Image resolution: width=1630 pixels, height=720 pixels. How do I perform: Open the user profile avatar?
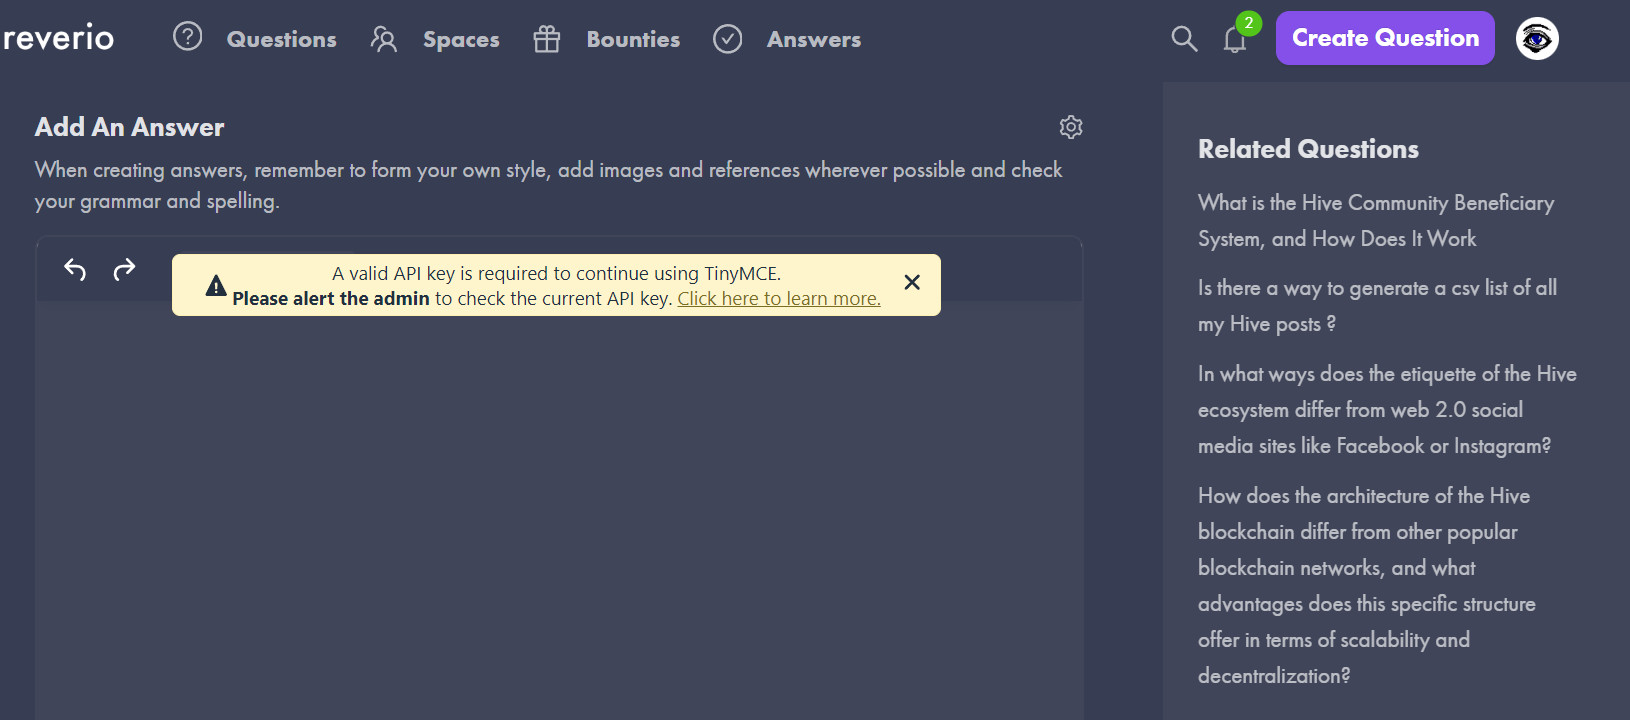[1537, 39]
